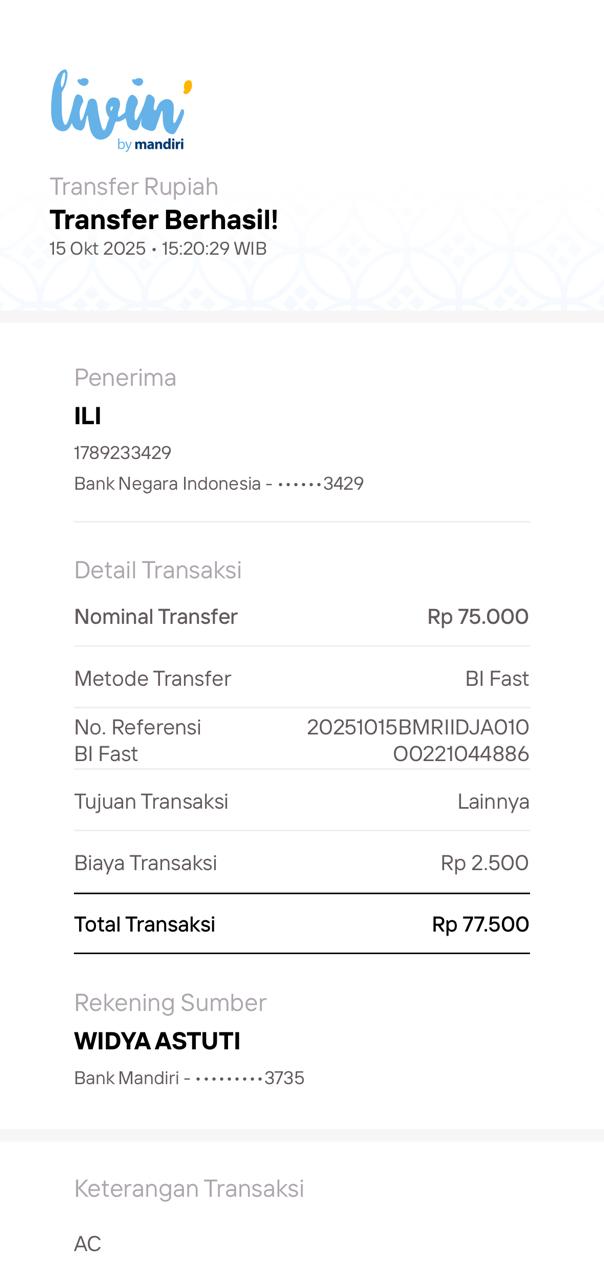Click the Keterangan Transaksi section label
The height and width of the screenshot is (1280, 604).
189,1189
